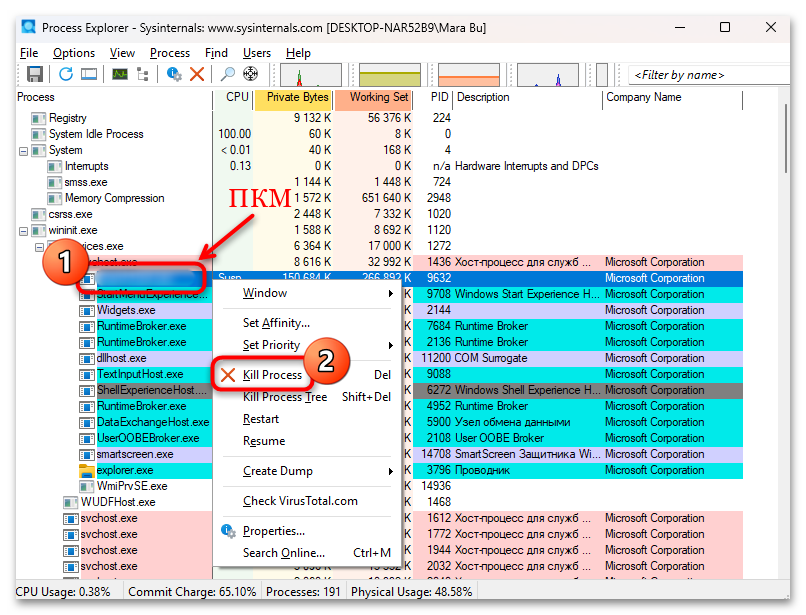
Task: Select the Registry process row
Action: click(x=379, y=118)
